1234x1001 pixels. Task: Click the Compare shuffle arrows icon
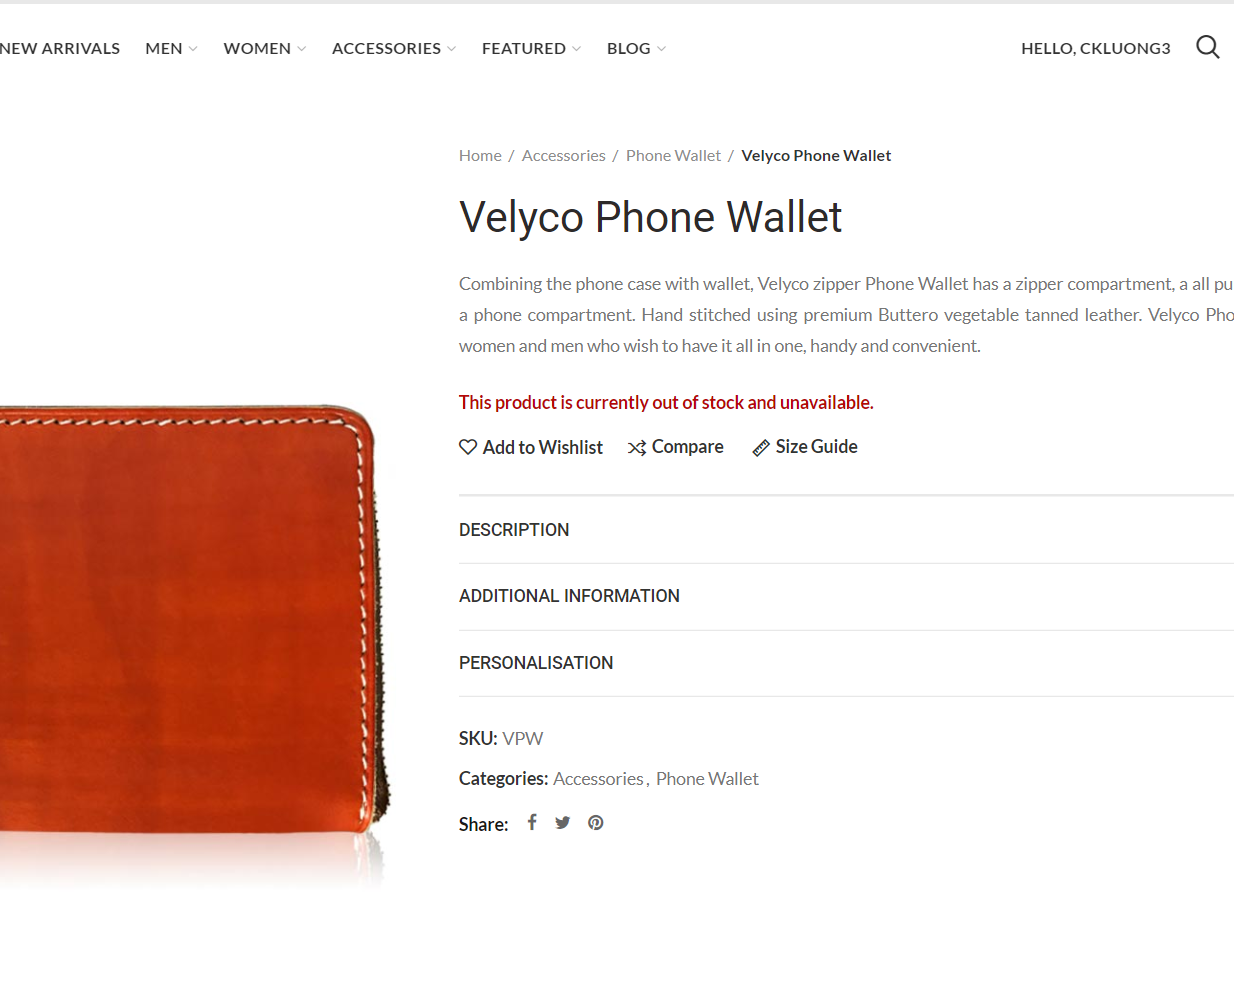pyautogui.click(x=637, y=448)
